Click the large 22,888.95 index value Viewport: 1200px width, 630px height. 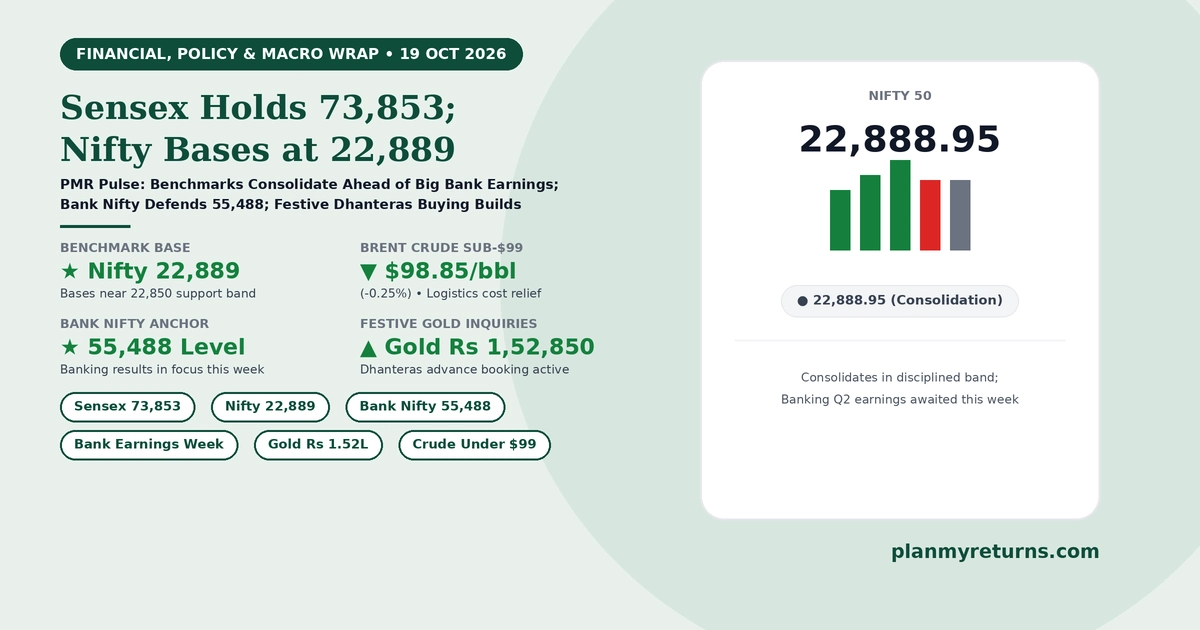[x=900, y=139]
